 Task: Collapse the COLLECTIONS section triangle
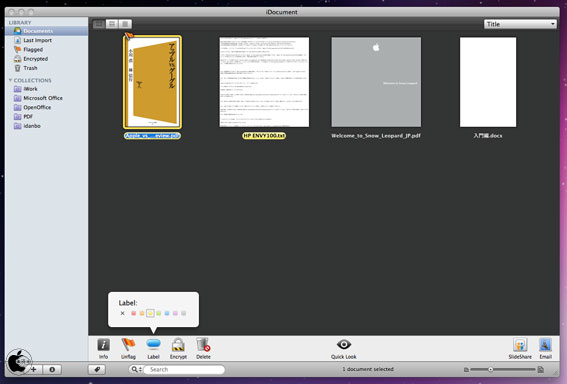[x=10, y=80]
